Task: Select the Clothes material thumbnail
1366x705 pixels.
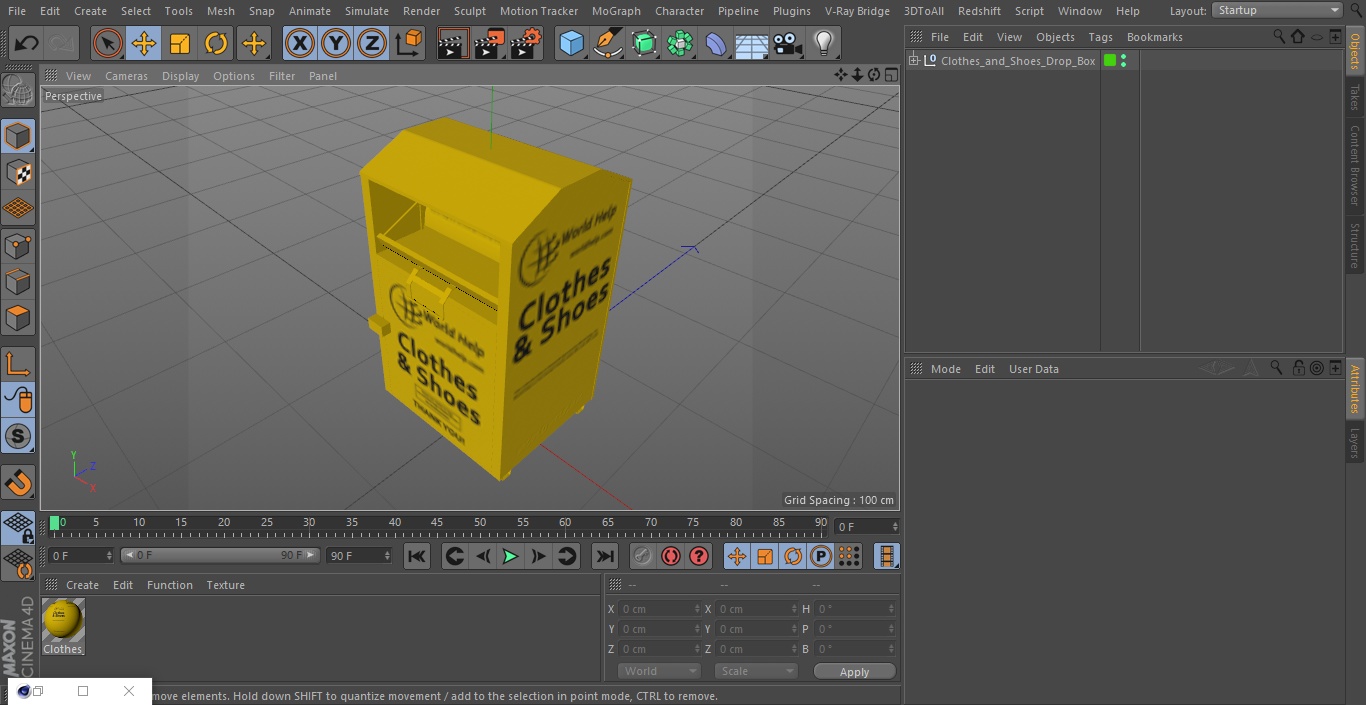Action: point(63,620)
